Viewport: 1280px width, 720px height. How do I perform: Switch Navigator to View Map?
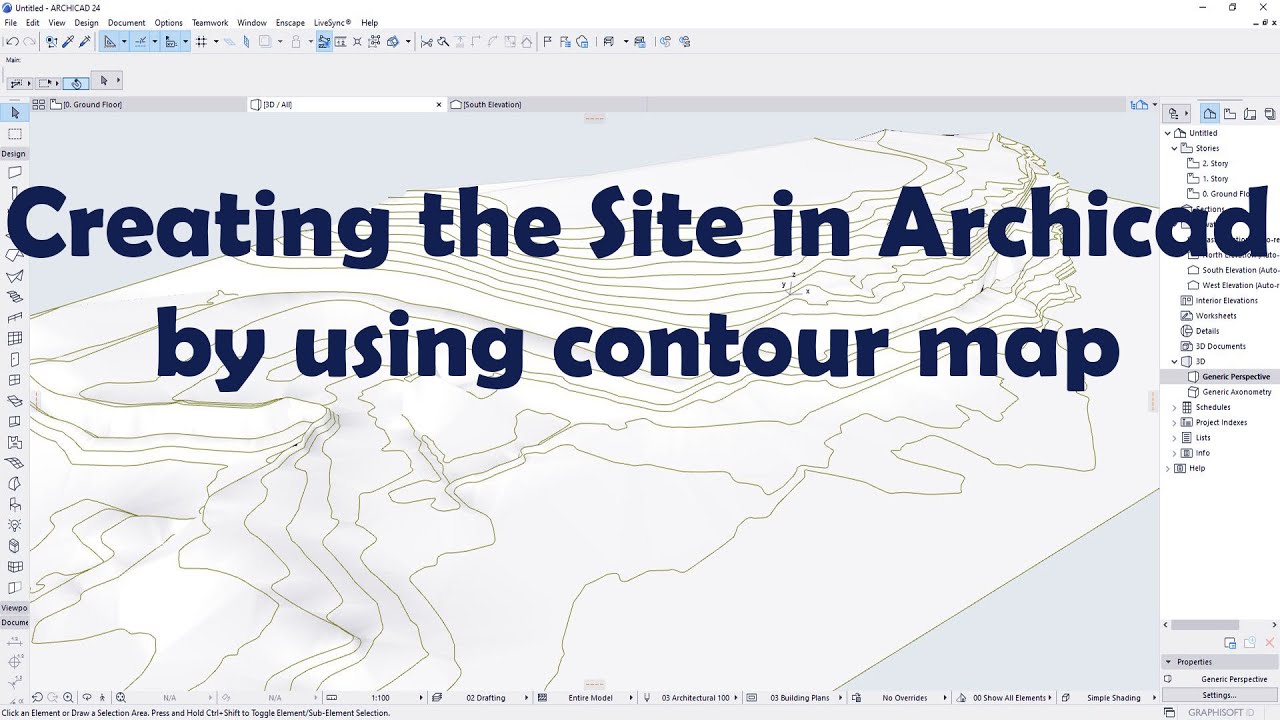point(1230,114)
